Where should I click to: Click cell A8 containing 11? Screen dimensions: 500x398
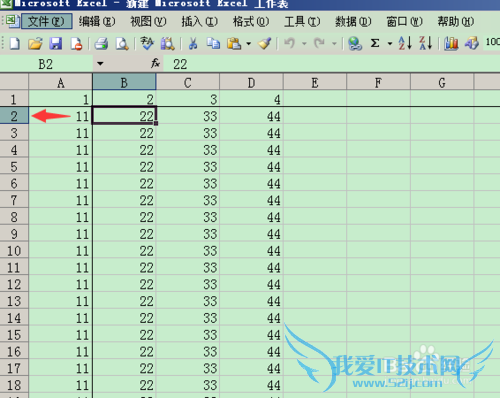[60, 217]
